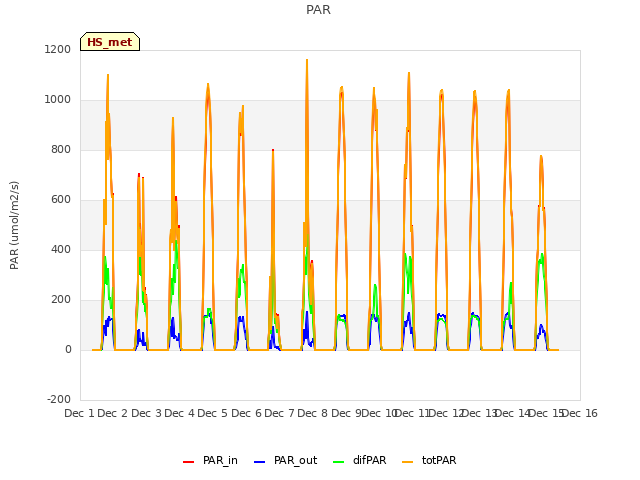
Task: Click the HS_met label box
Action: coord(110,42)
